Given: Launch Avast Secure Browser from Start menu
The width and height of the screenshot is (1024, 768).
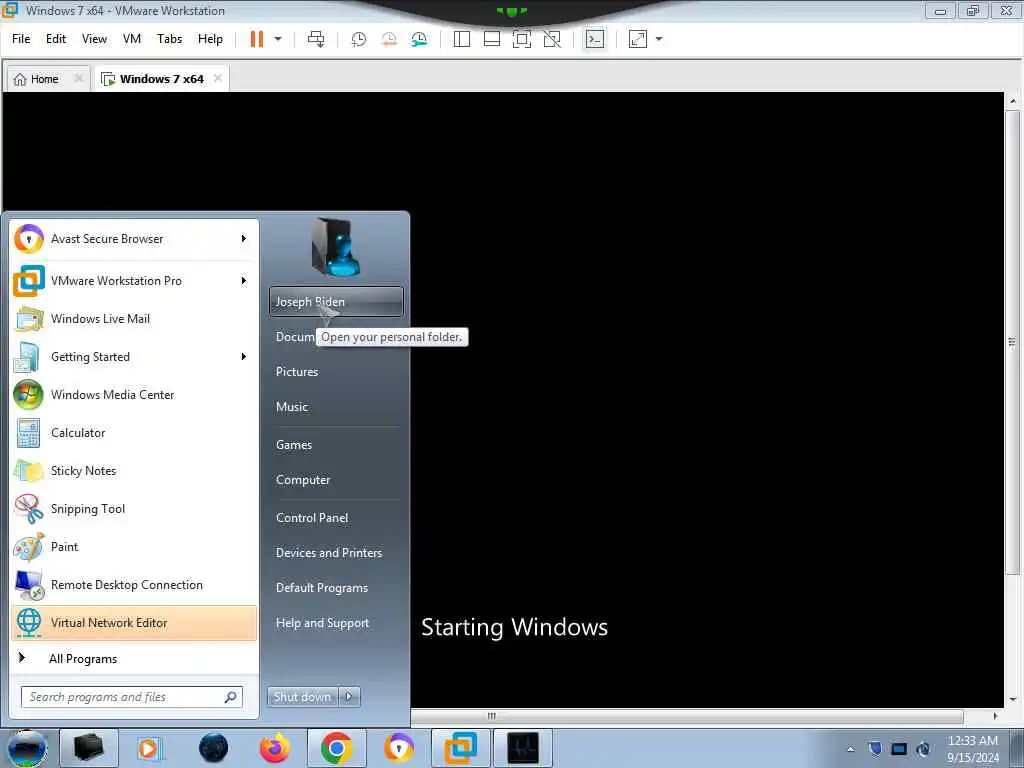Looking at the screenshot, I should [x=107, y=239].
